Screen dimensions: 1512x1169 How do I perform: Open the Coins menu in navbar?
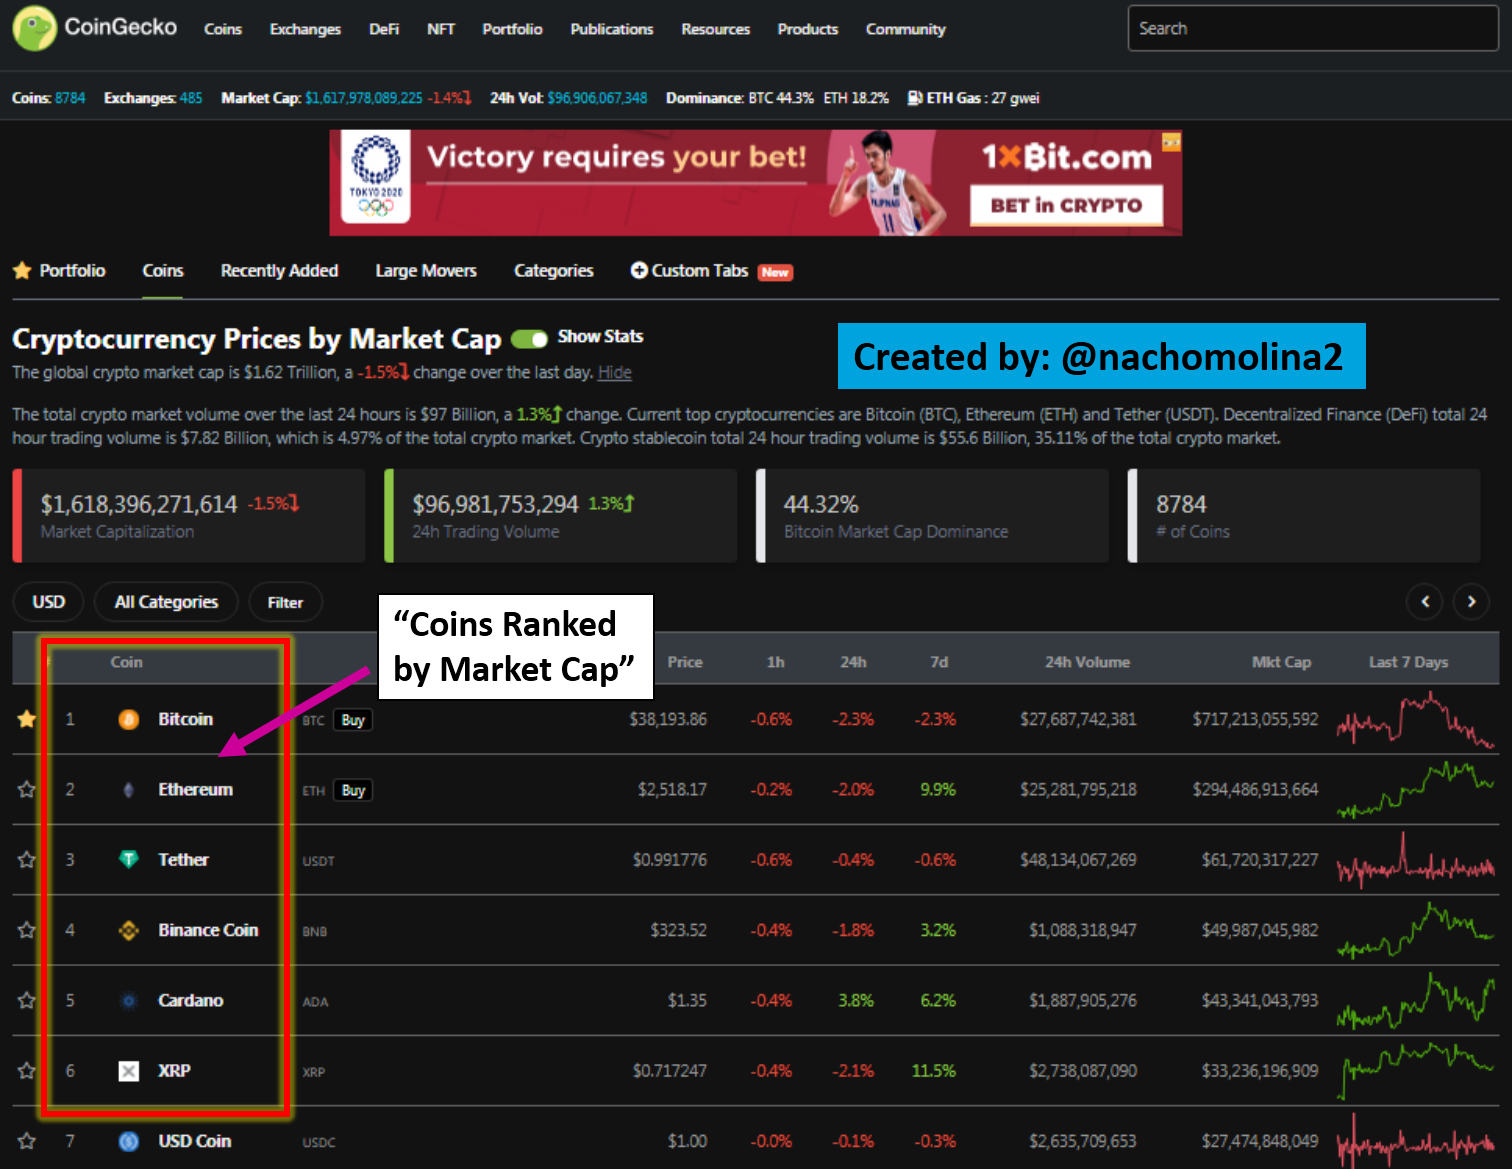pyautogui.click(x=223, y=29)
